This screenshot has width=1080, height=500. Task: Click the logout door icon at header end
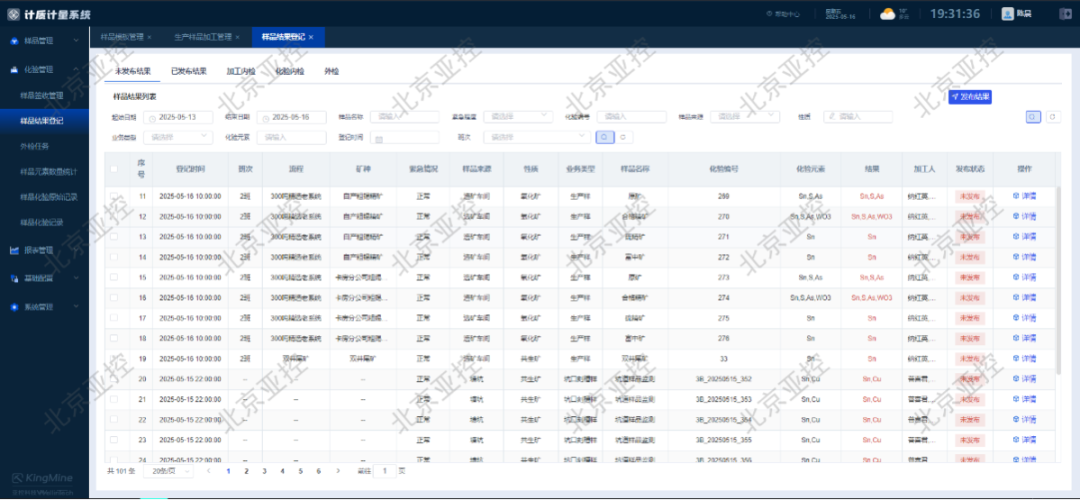tap(1065, 14)
